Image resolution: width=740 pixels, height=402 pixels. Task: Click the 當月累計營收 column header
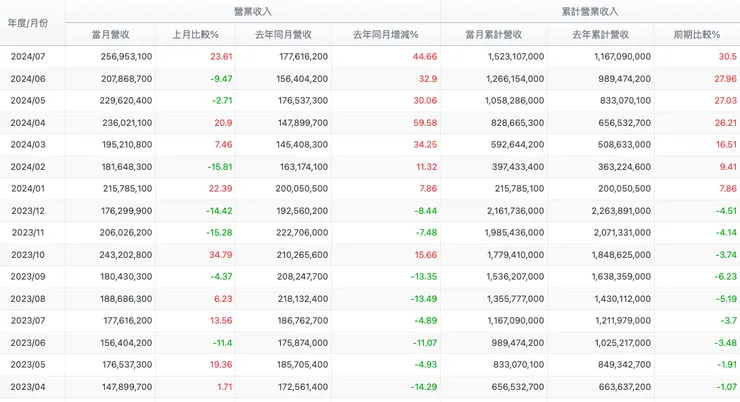coord(494,34)
